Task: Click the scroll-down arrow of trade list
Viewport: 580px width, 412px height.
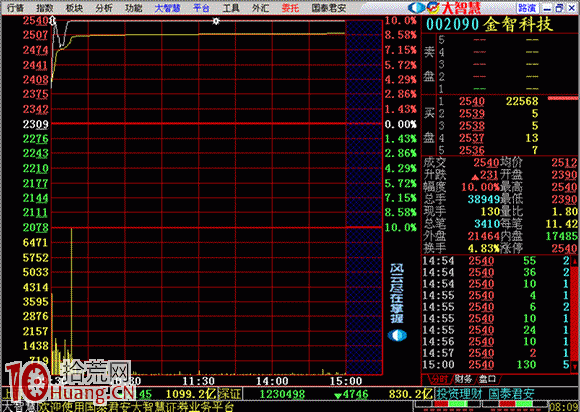Action: (x=575, y=367)
